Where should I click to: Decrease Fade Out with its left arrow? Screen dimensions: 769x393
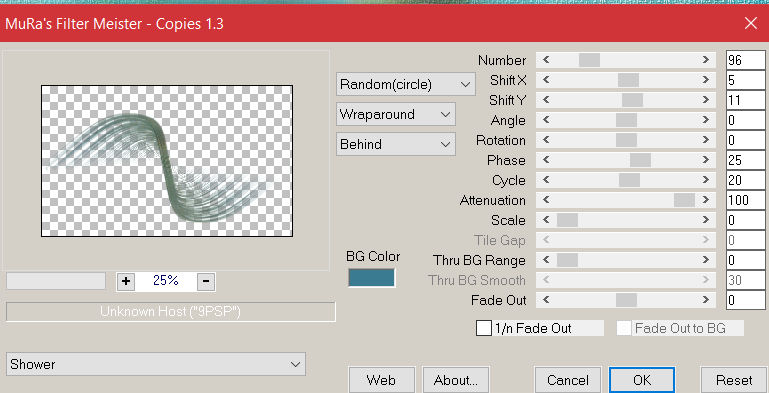(x=546, y=300)
